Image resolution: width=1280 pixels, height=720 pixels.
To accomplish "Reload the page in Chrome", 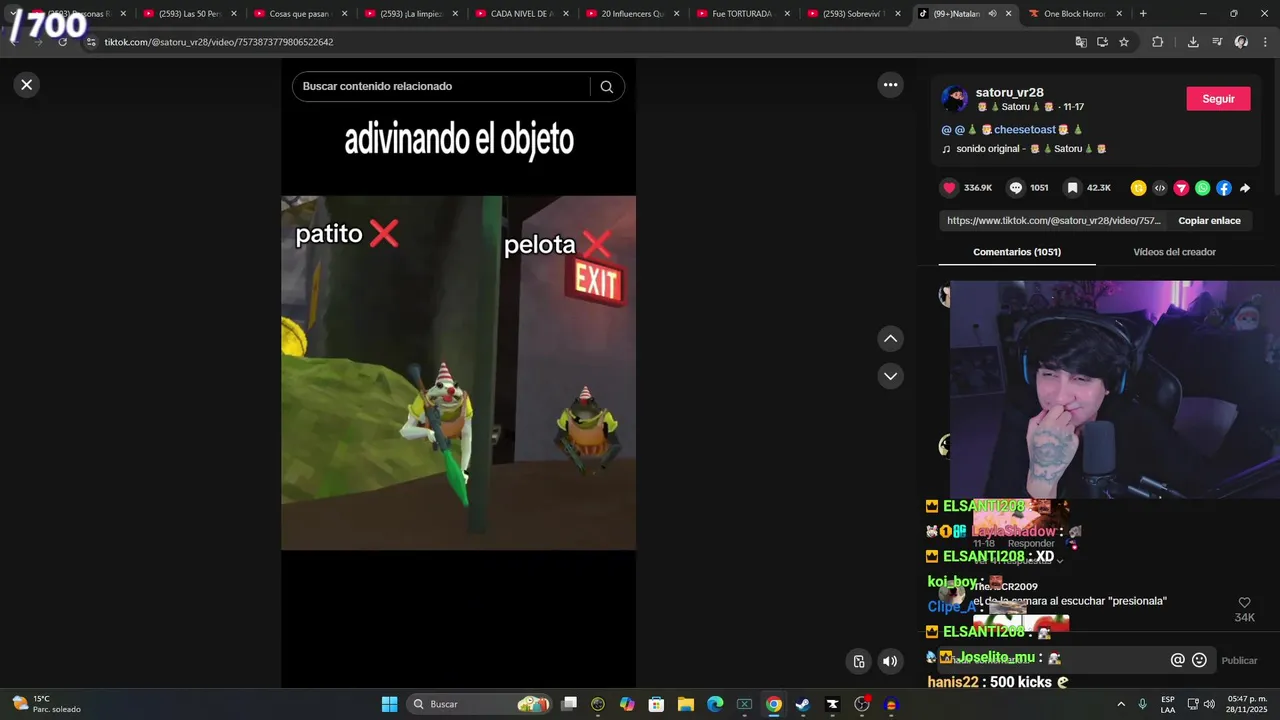I will (x=62, y=42).
